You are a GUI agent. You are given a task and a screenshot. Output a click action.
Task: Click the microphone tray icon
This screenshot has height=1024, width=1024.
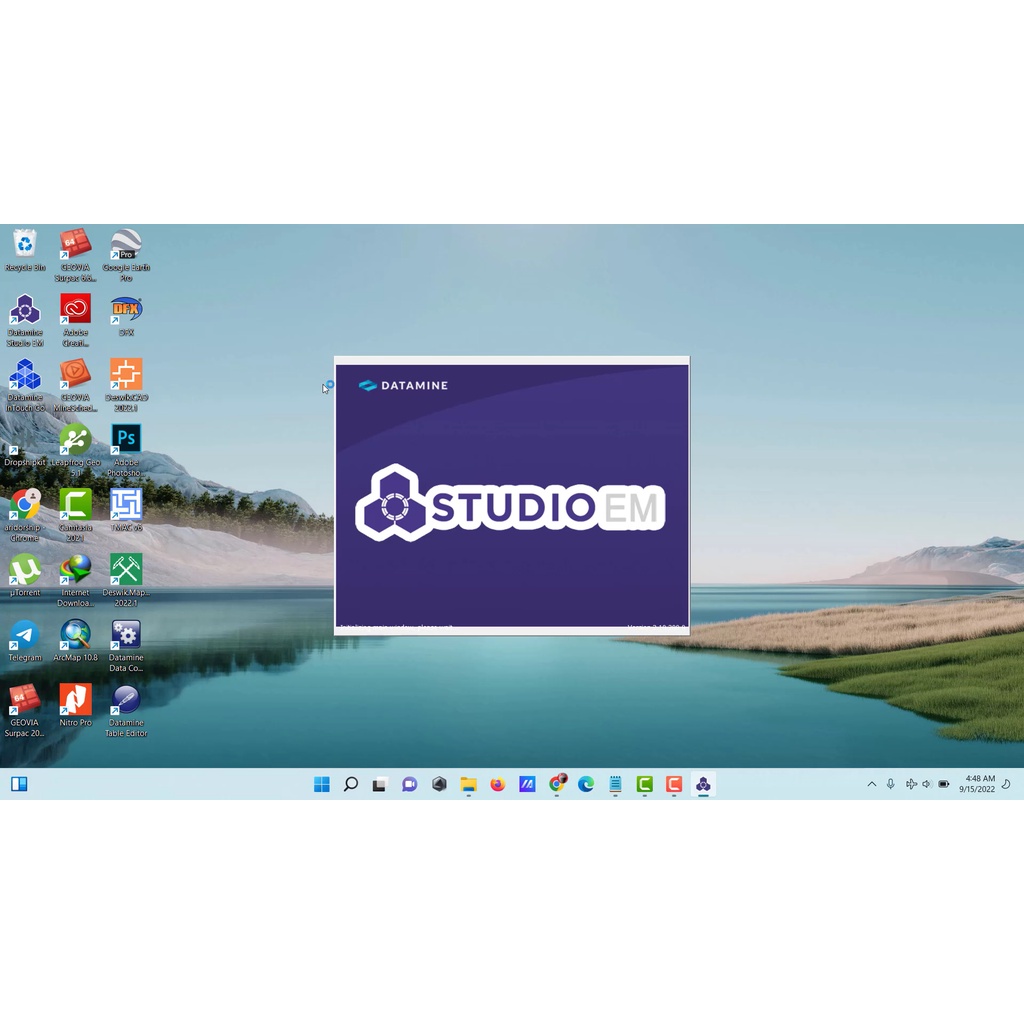coord(891,784)
